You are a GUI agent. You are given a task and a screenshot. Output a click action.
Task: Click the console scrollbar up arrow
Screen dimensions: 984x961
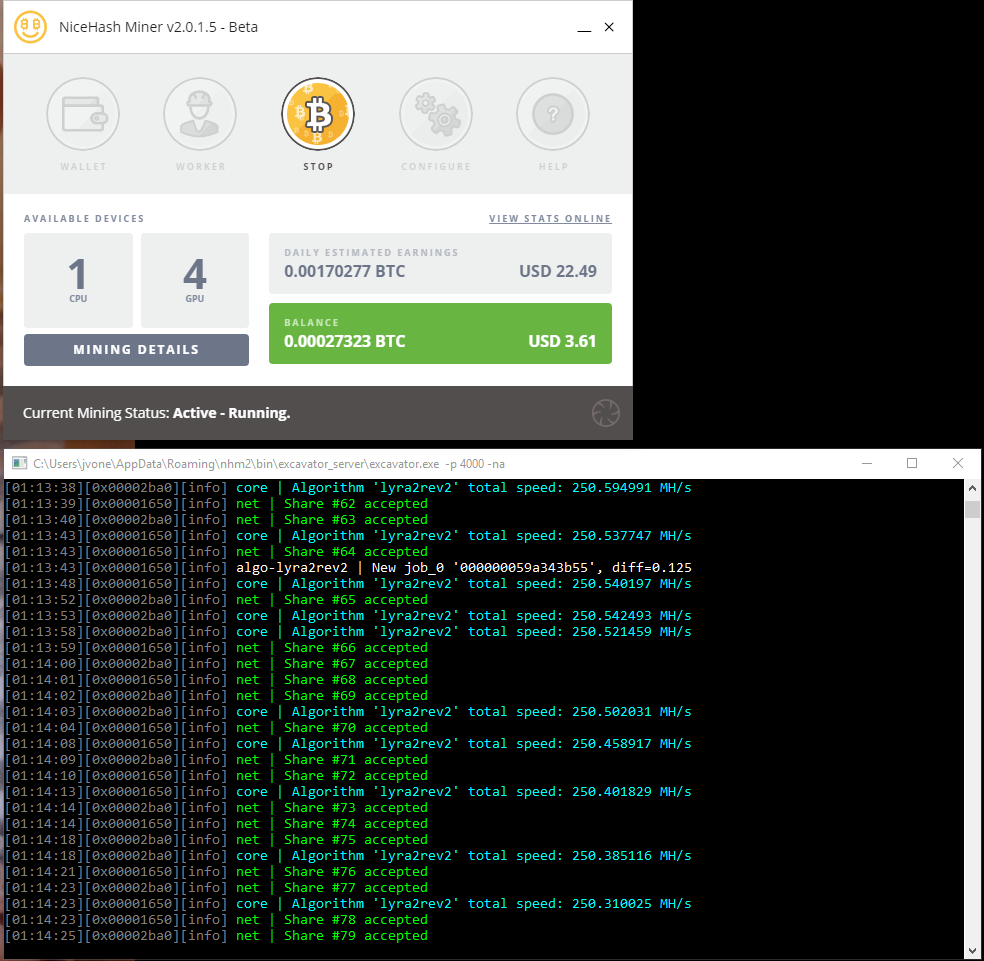[972, 488]
